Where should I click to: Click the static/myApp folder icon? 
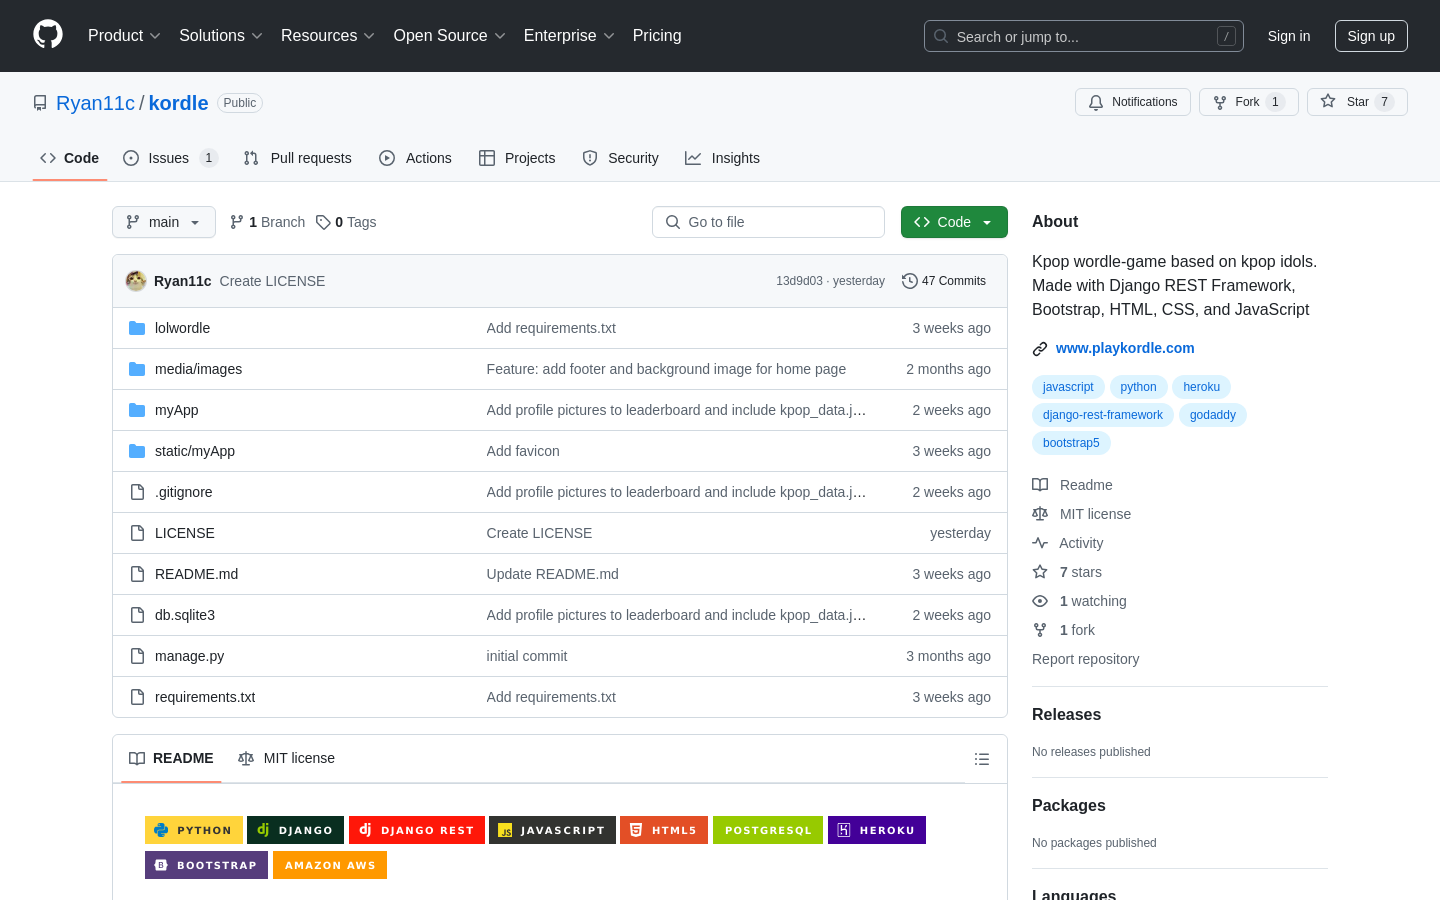click(x=137, y=451)
